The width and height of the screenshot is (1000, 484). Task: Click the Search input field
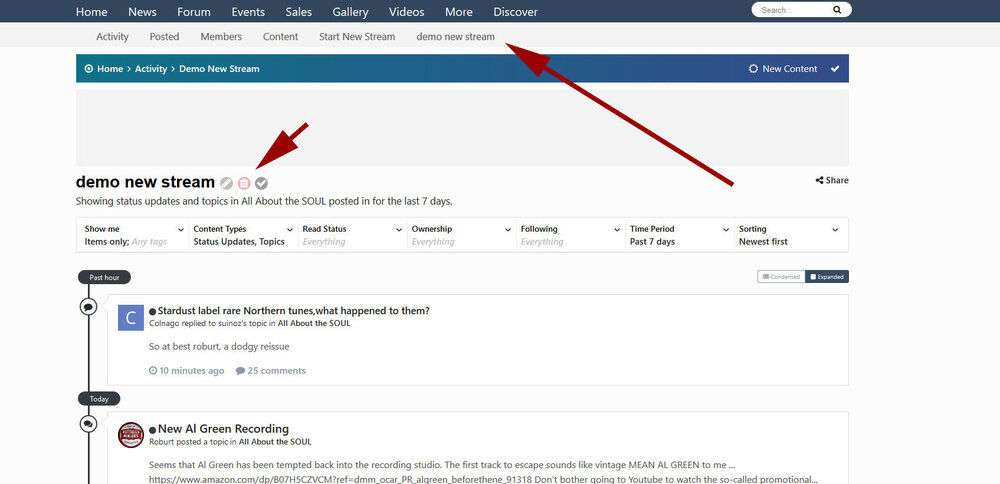click(794, 10)
